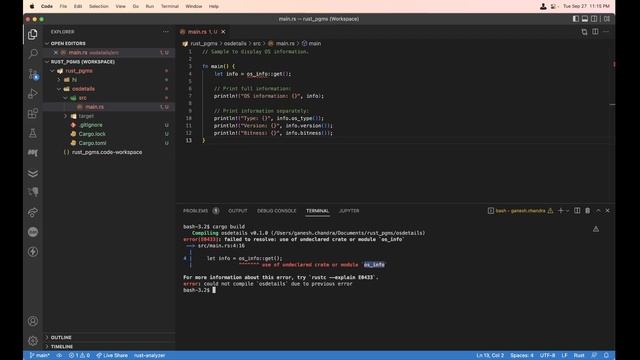Switch to the Jupyter tab
Image resolution: width=640 pixels, height=360 pixels.
[349, 211]
